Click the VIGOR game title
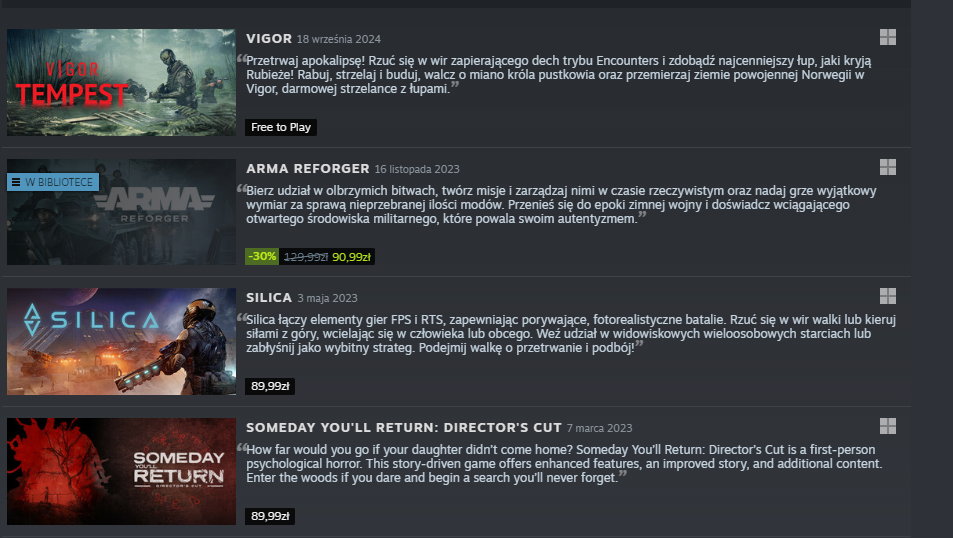Viewport: 953px width, 538px height. point(269,38)
